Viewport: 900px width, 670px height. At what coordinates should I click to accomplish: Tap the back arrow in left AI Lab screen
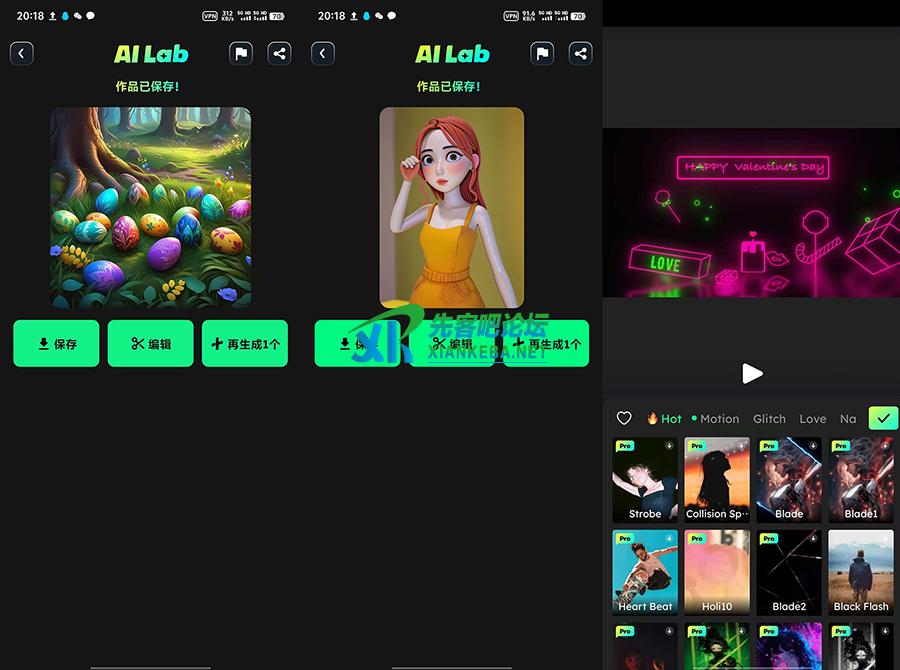pos(22,54)
